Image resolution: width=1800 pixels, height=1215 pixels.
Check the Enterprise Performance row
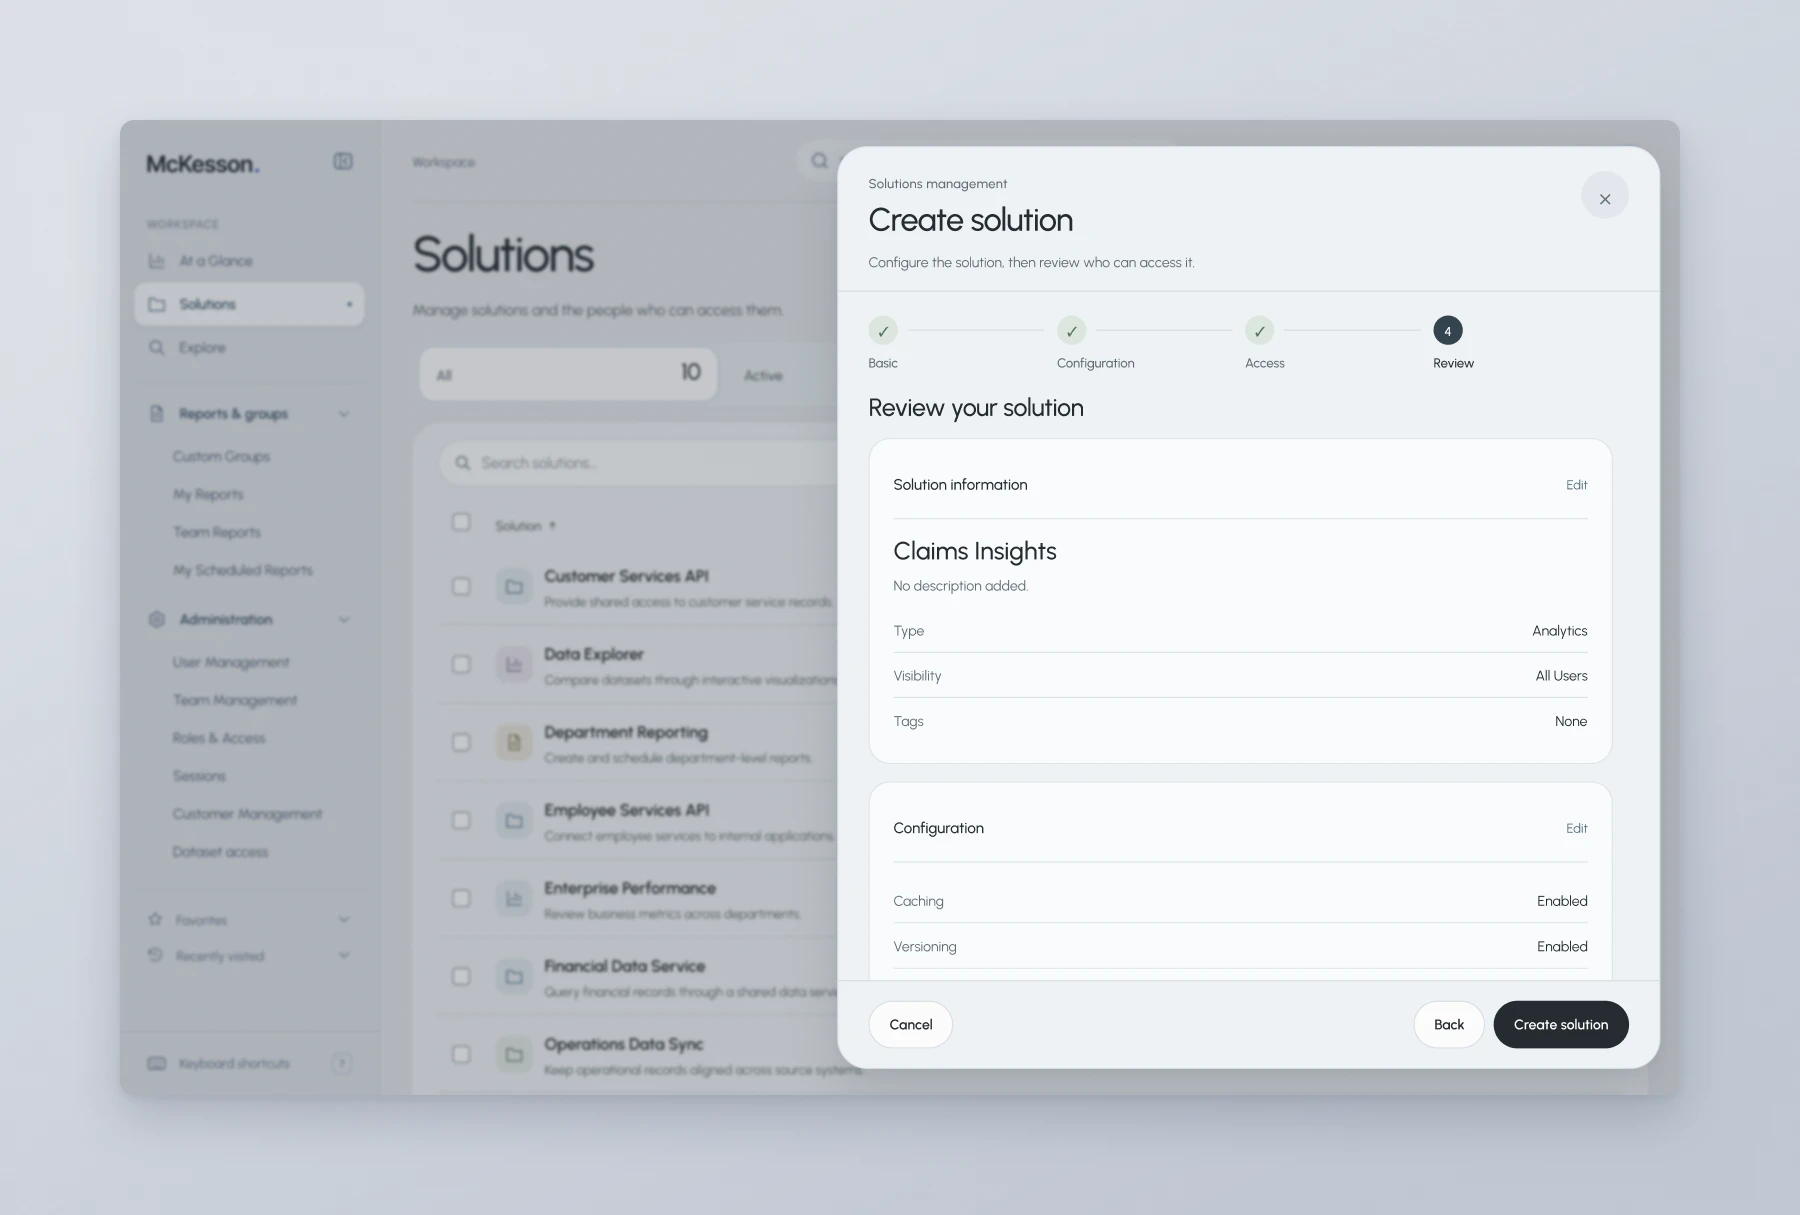click(461, 898)
